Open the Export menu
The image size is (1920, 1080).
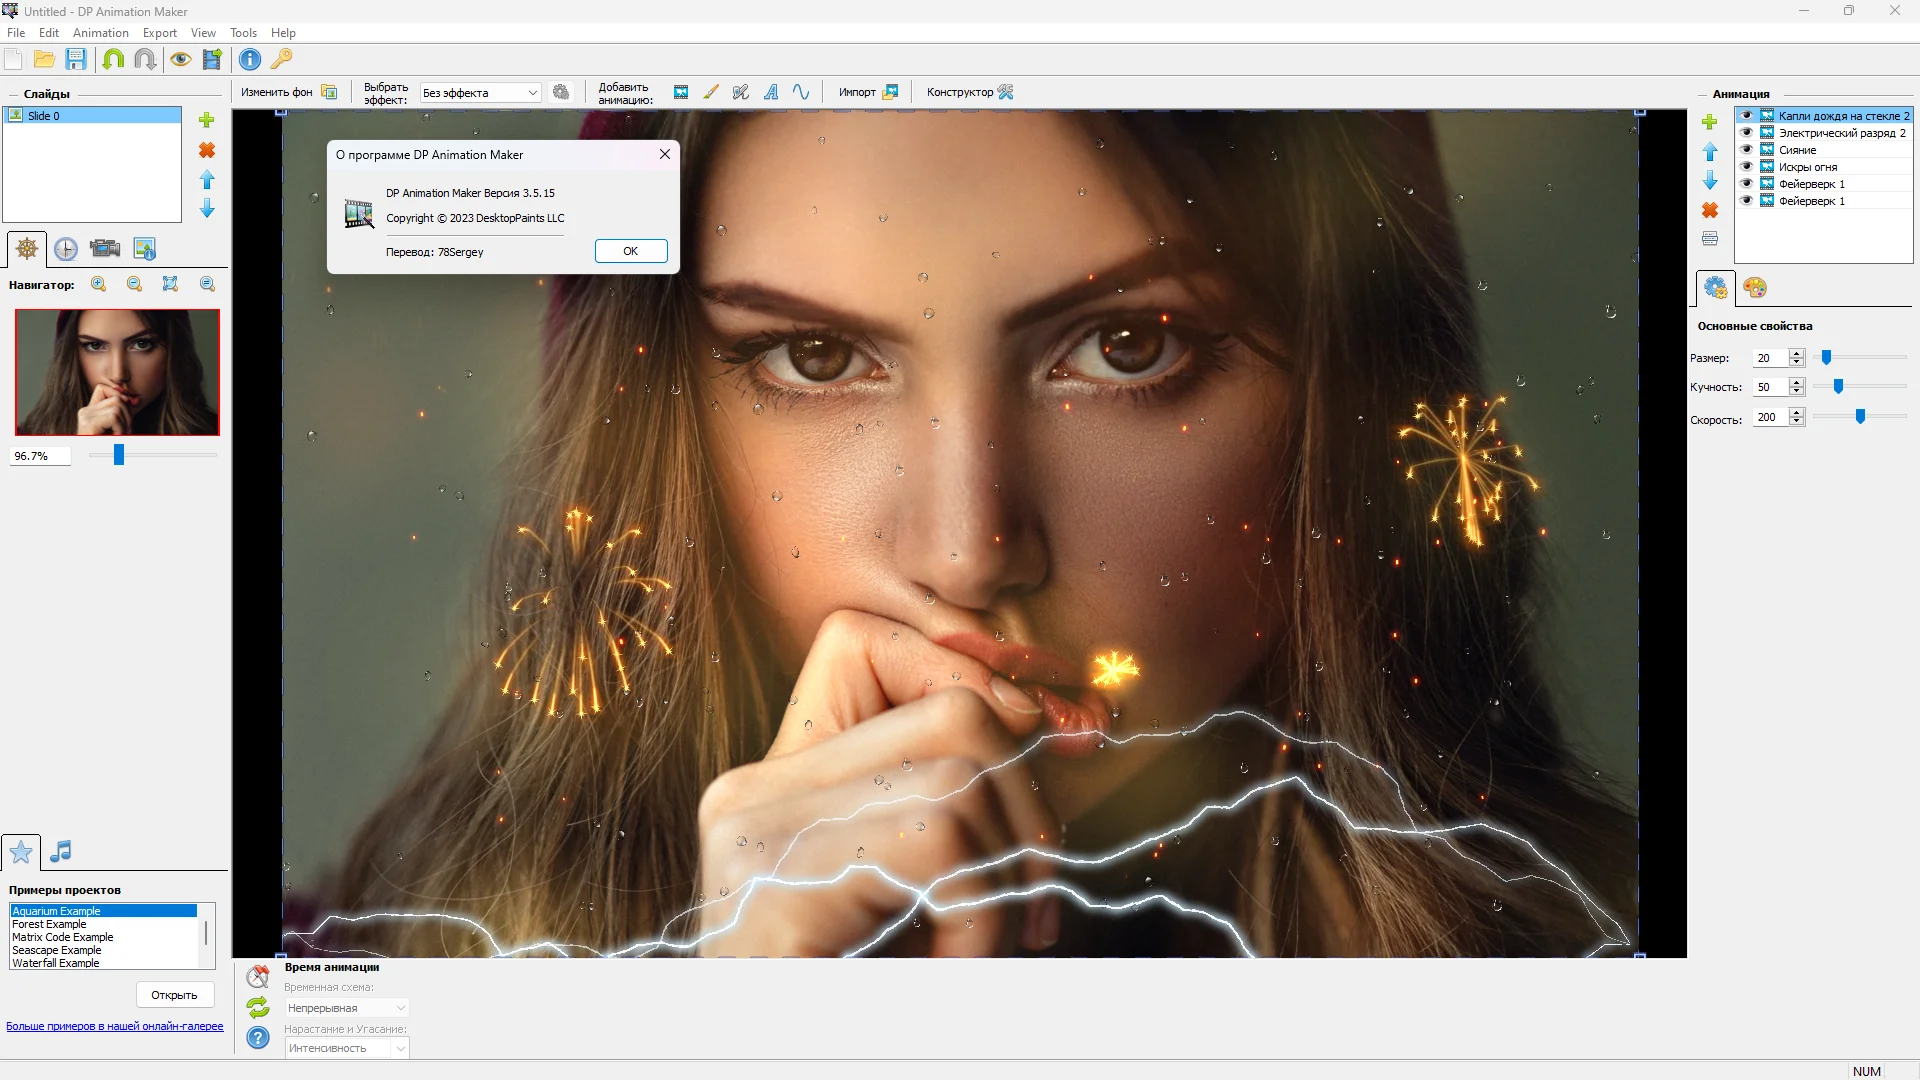tap(159, 33)
